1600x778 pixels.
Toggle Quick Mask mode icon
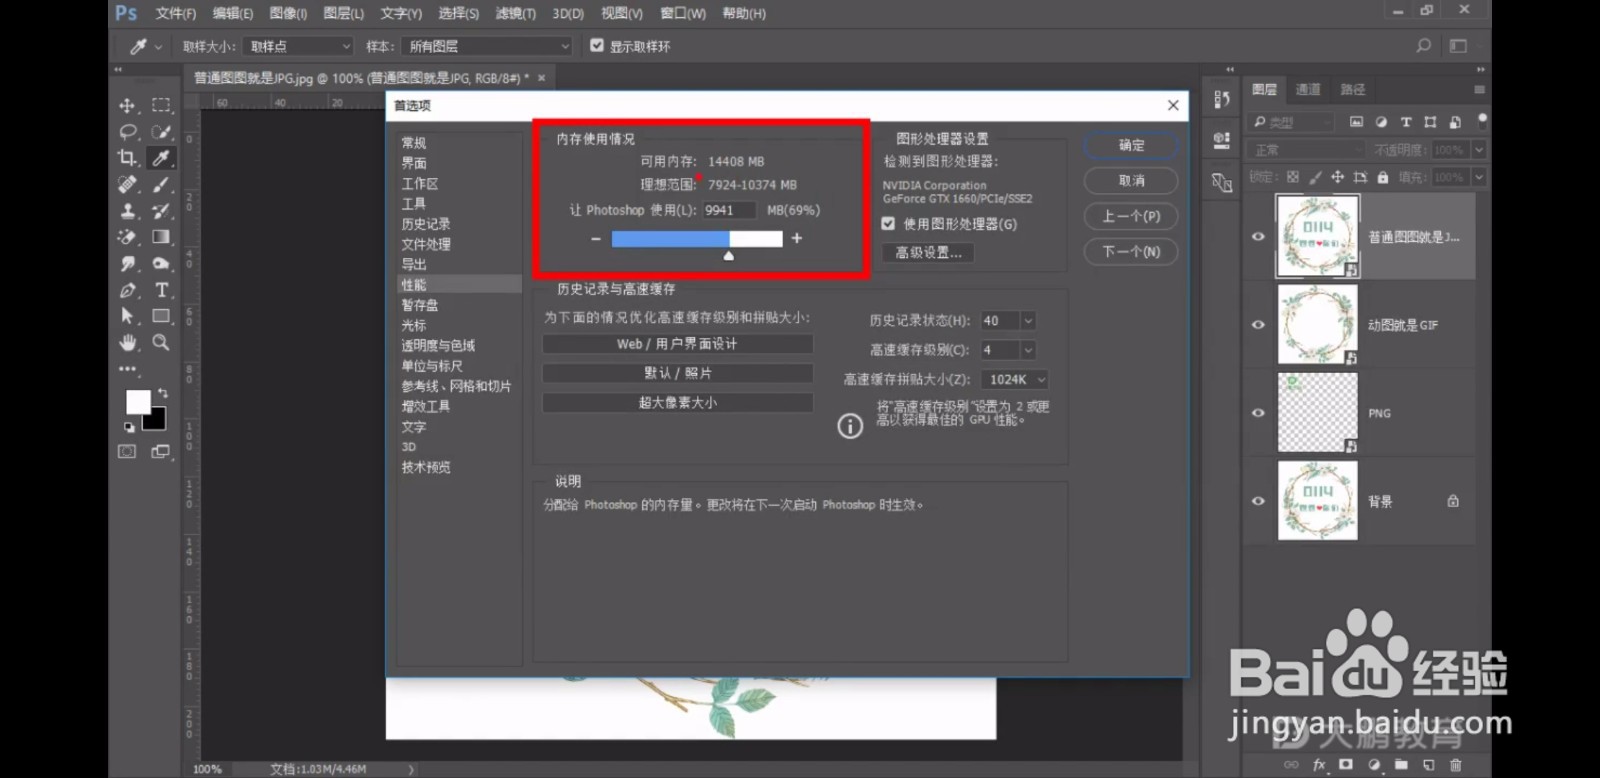[x=127, y=452]
